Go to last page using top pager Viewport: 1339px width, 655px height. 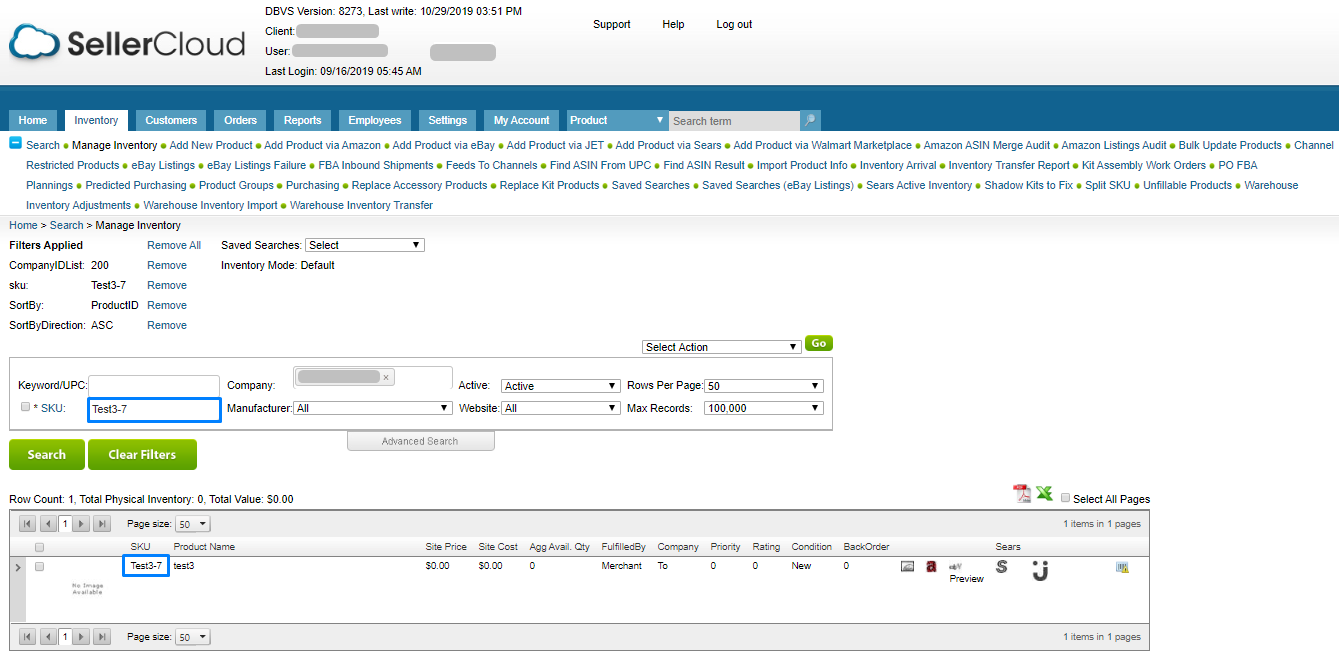click(x=101, y=524)
